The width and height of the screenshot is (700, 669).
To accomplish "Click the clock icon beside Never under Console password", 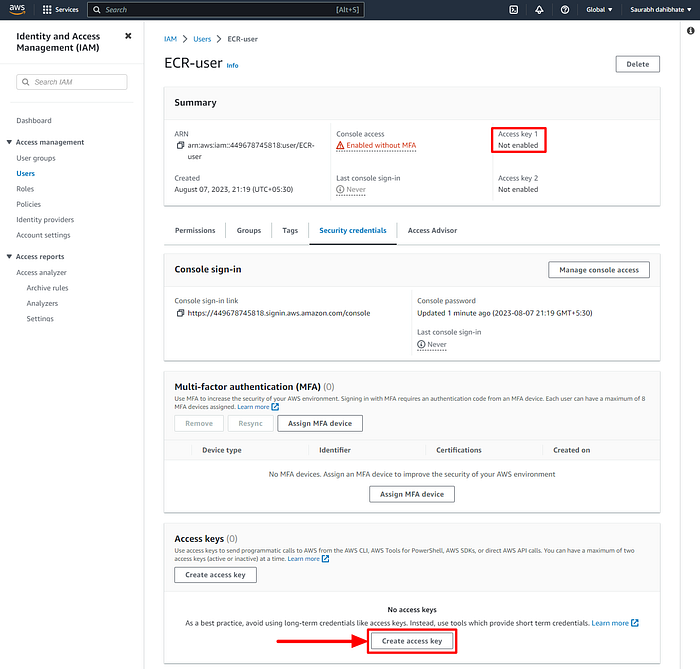I will click(x=421, y=344).
